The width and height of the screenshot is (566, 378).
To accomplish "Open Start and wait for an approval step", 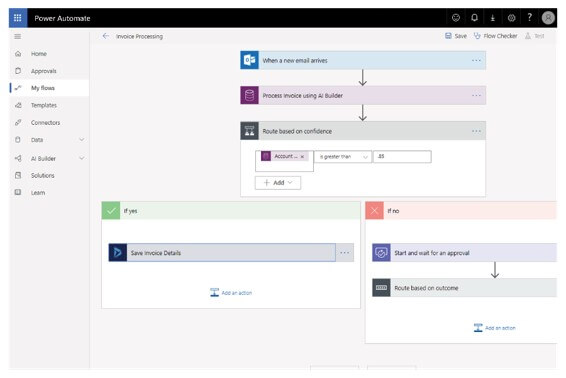I will click(465, 252).
